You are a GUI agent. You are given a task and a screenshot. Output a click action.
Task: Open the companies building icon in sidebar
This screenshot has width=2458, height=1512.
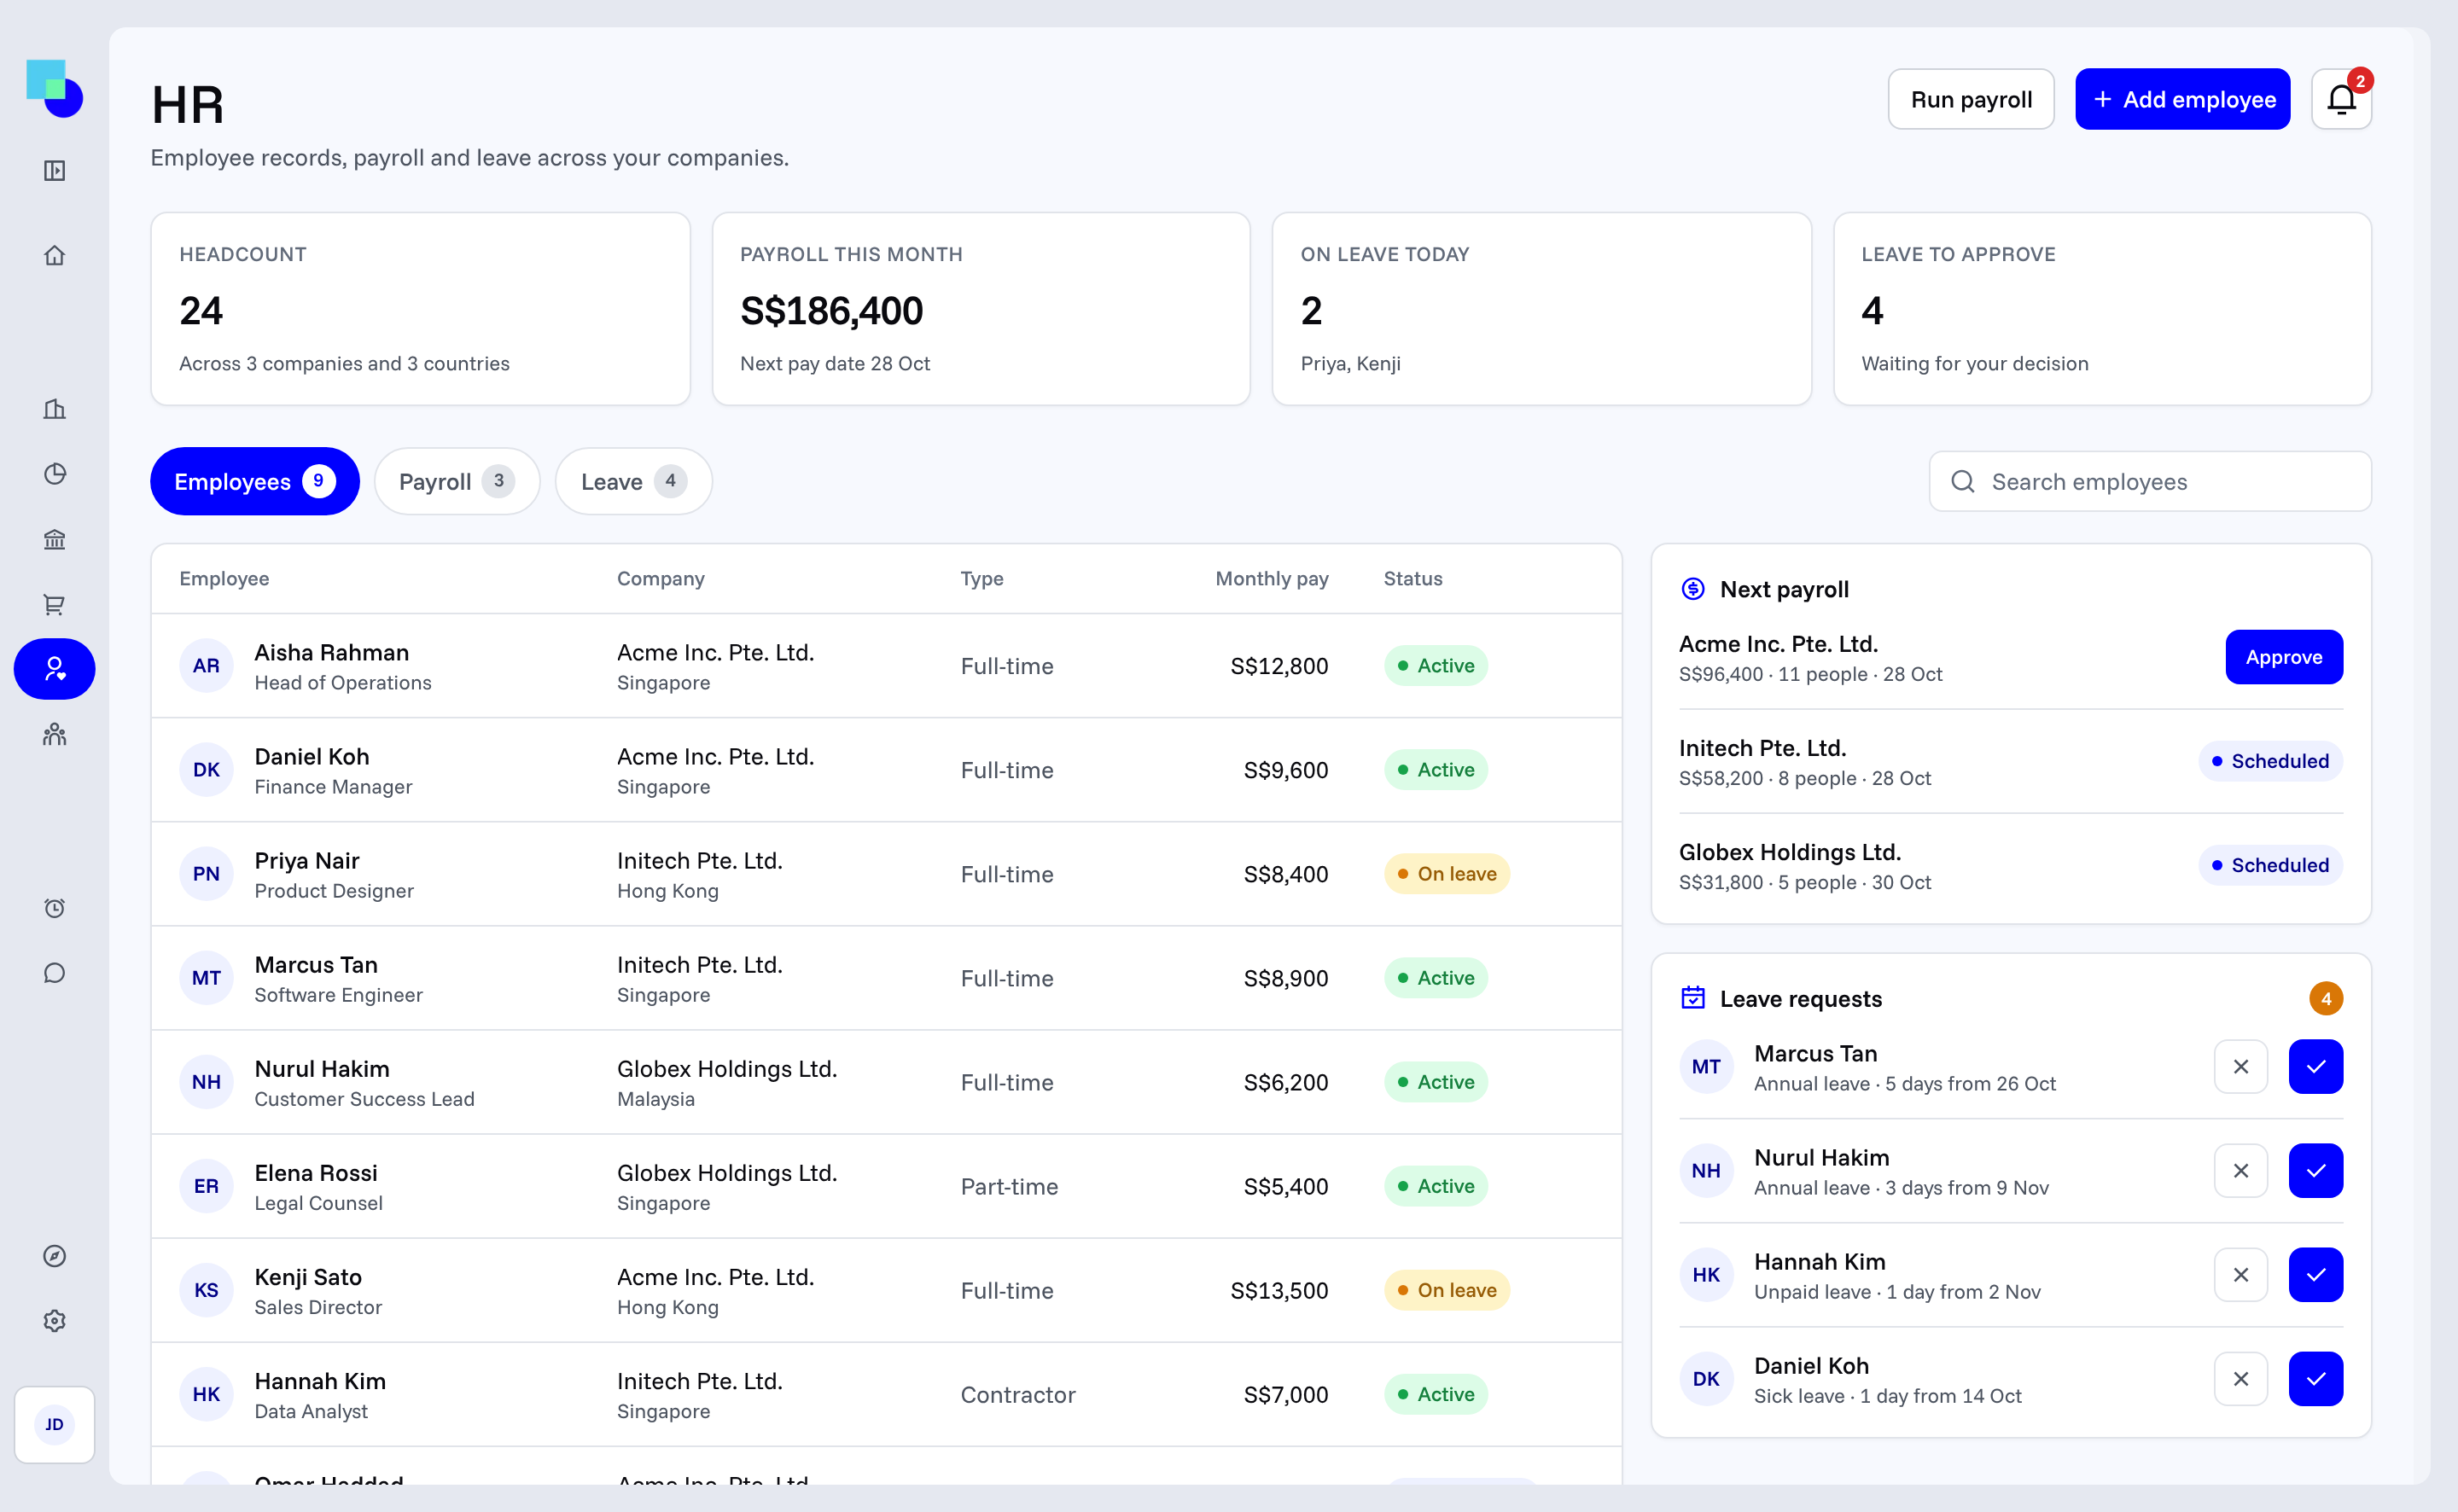(54, 409)
